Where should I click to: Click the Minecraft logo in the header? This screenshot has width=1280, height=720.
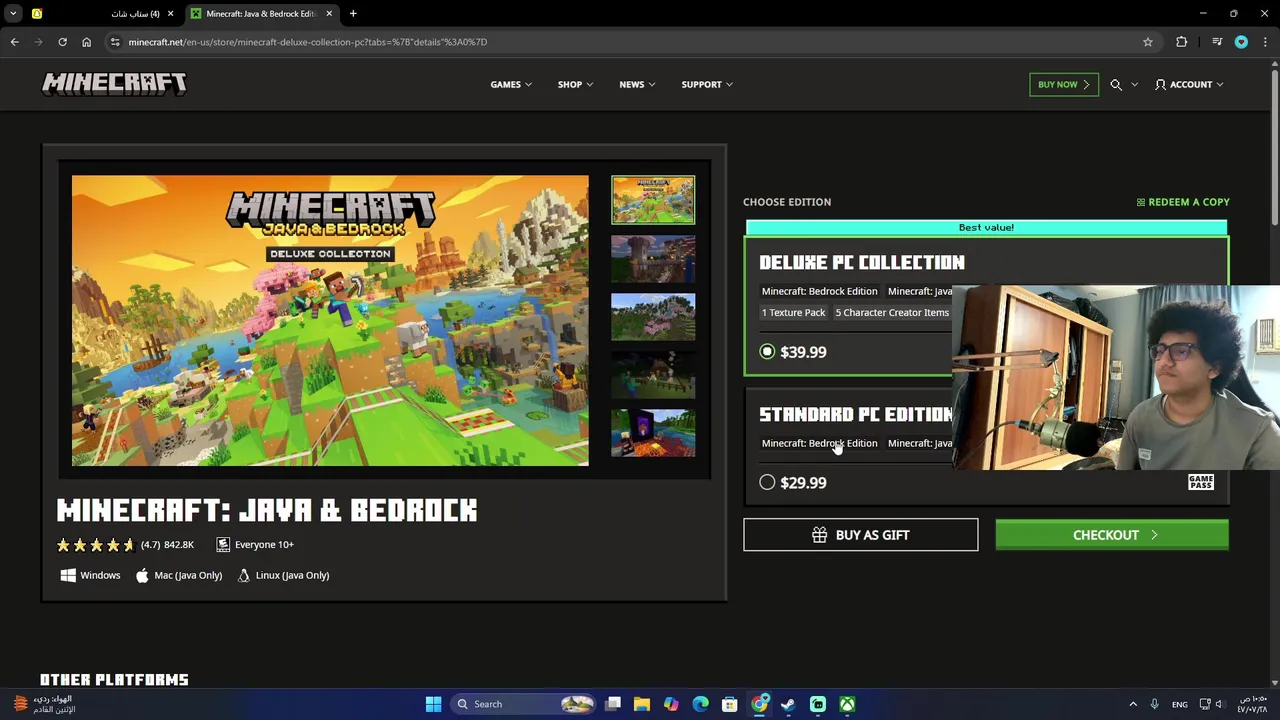click(114, 84)
